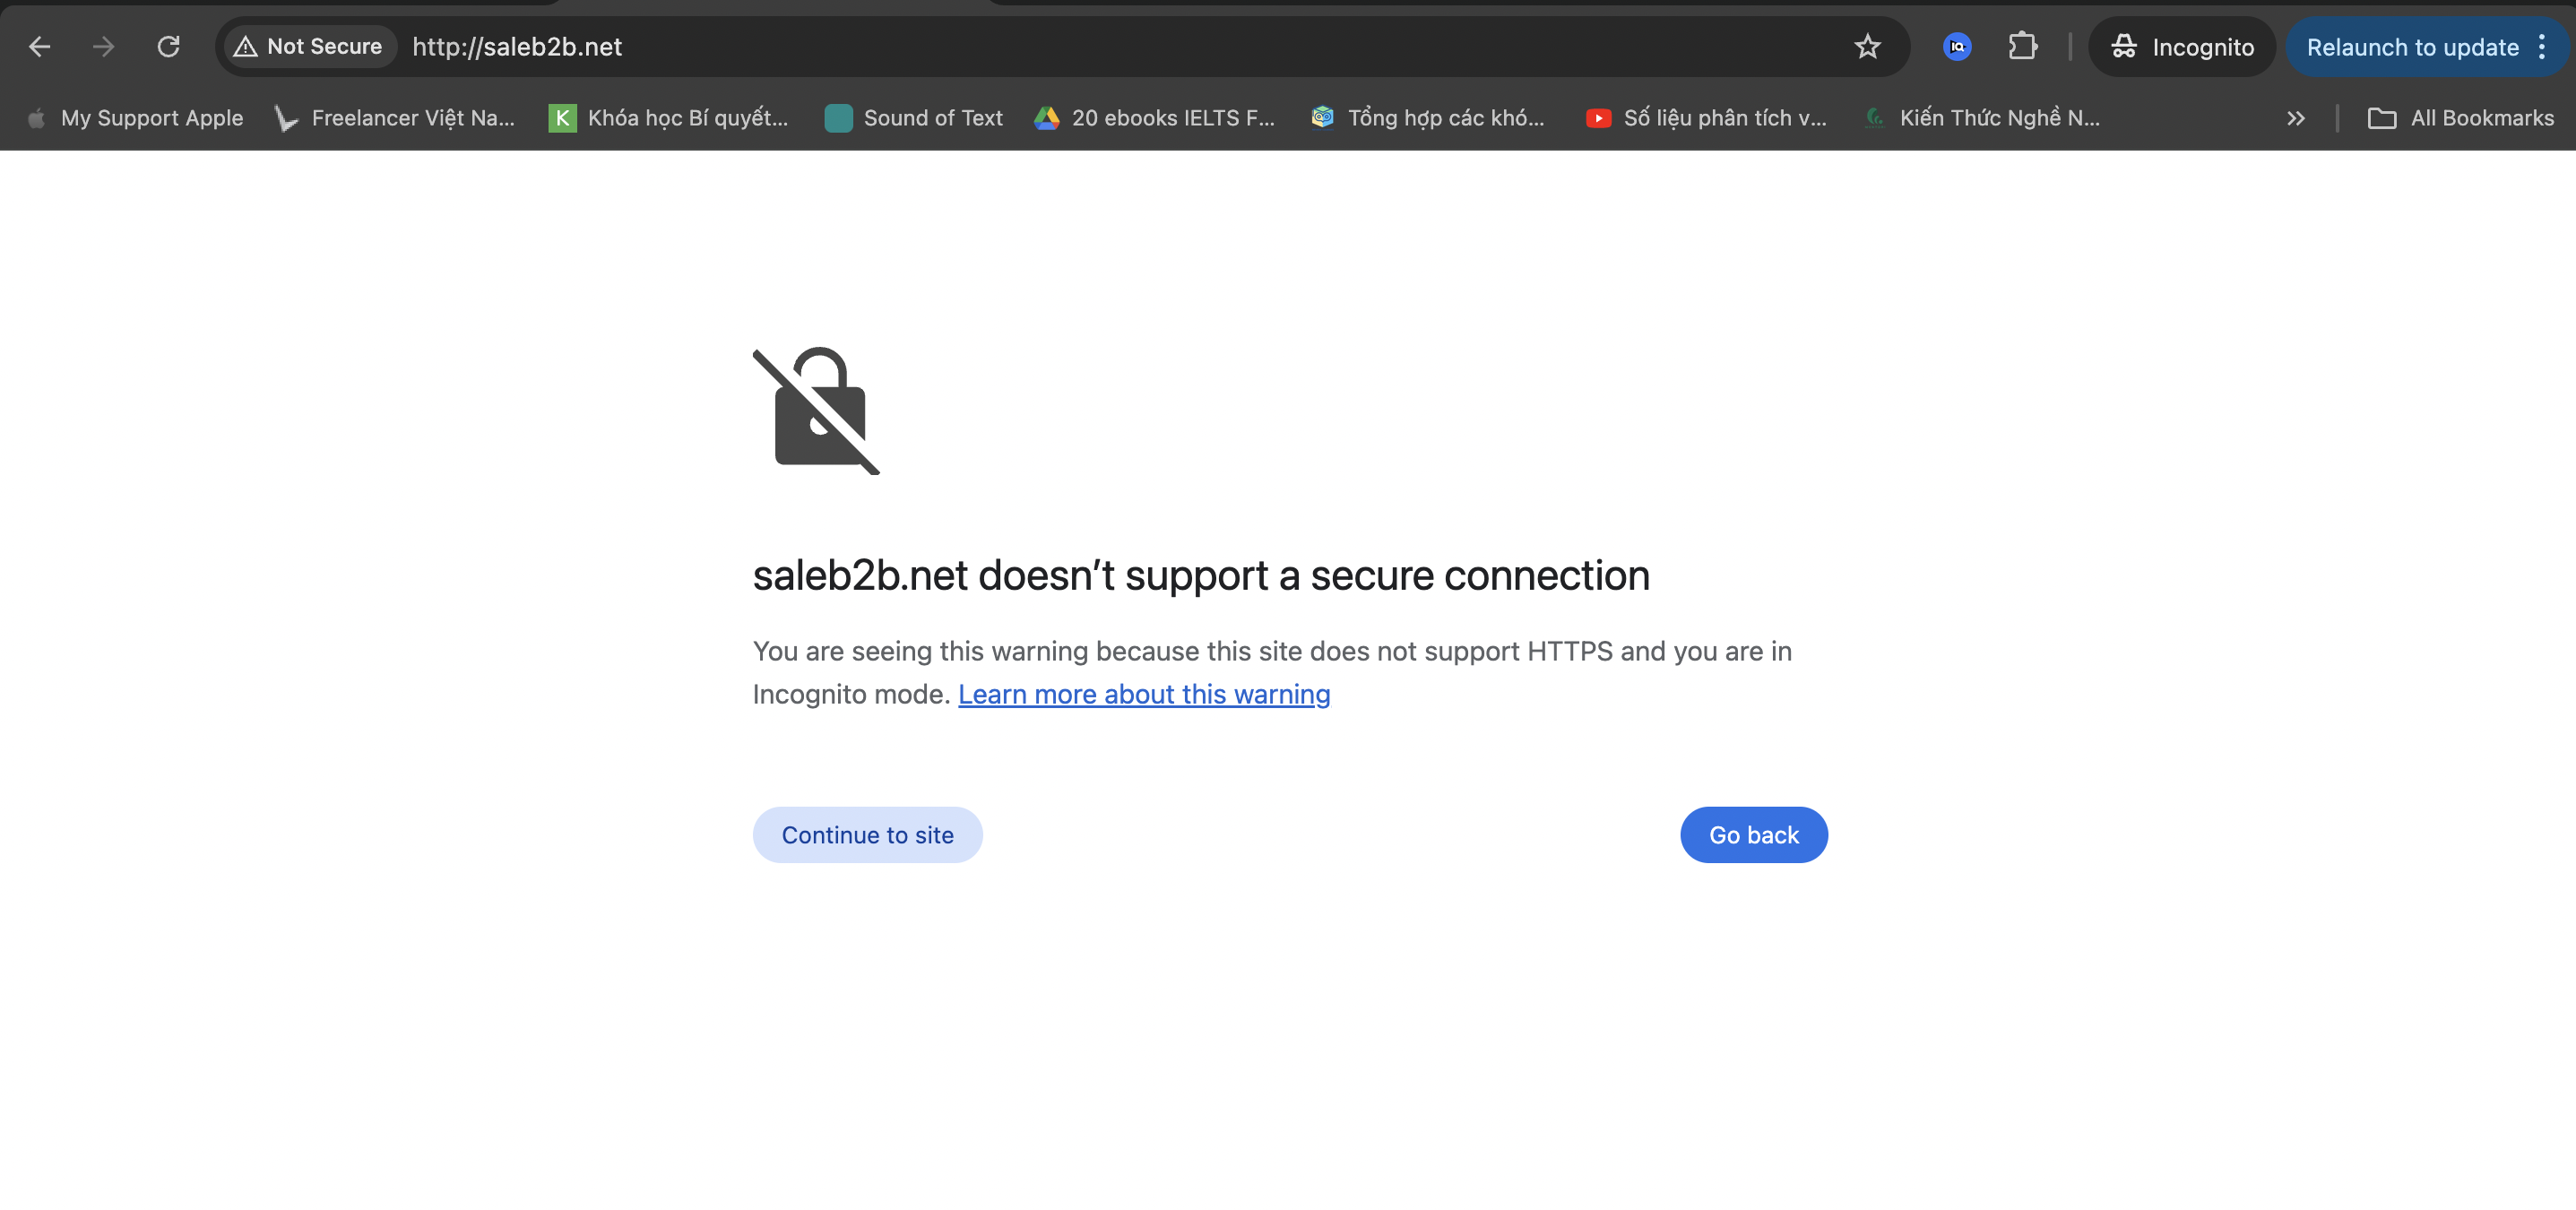This screenshot has height=1210, width=2576.
Task: Open the Incognito profile indicator
Action: click(2182, 47)
